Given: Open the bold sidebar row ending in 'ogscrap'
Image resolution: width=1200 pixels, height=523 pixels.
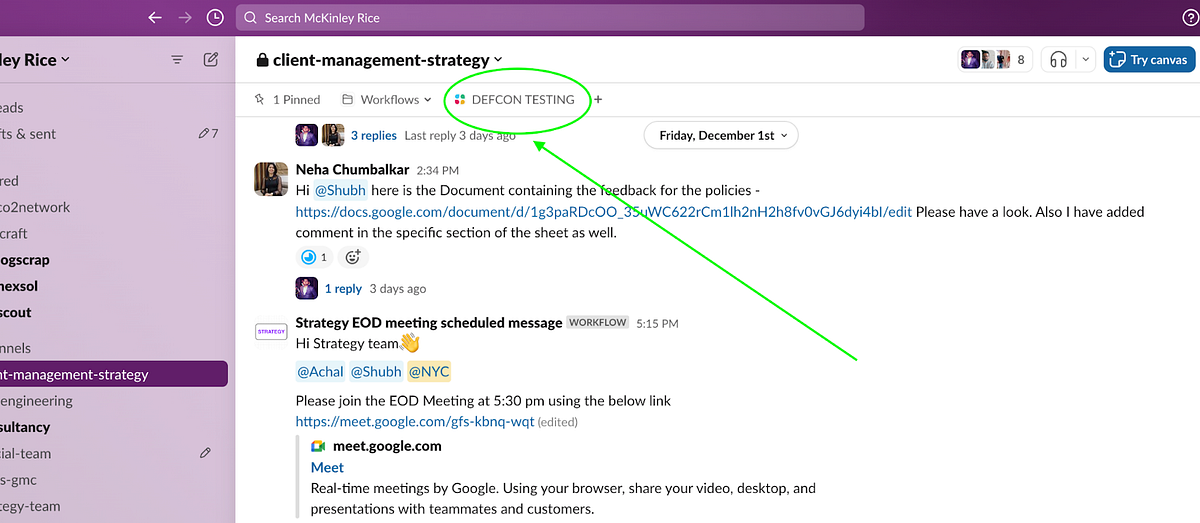Looking at the screenshot, I should [x=114, y=260].
